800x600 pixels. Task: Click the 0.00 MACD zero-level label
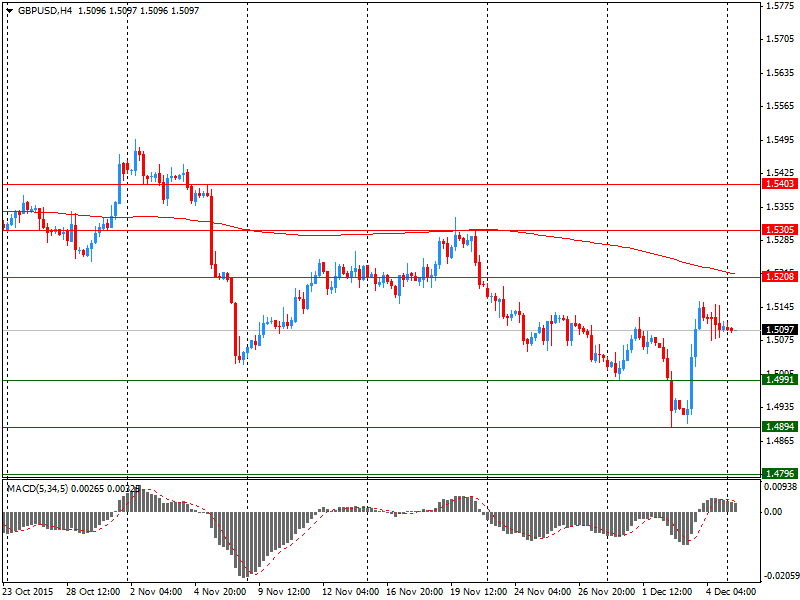(773, 512)
